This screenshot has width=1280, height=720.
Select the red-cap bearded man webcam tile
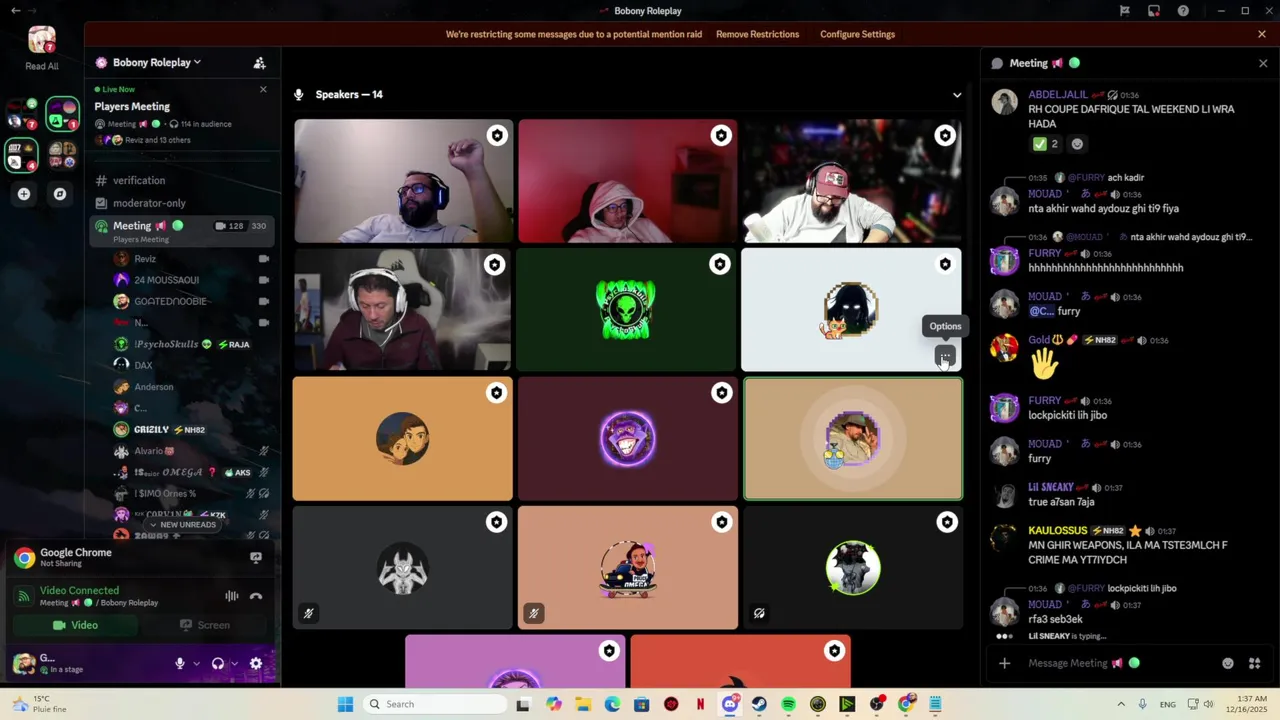click(852, 181)
